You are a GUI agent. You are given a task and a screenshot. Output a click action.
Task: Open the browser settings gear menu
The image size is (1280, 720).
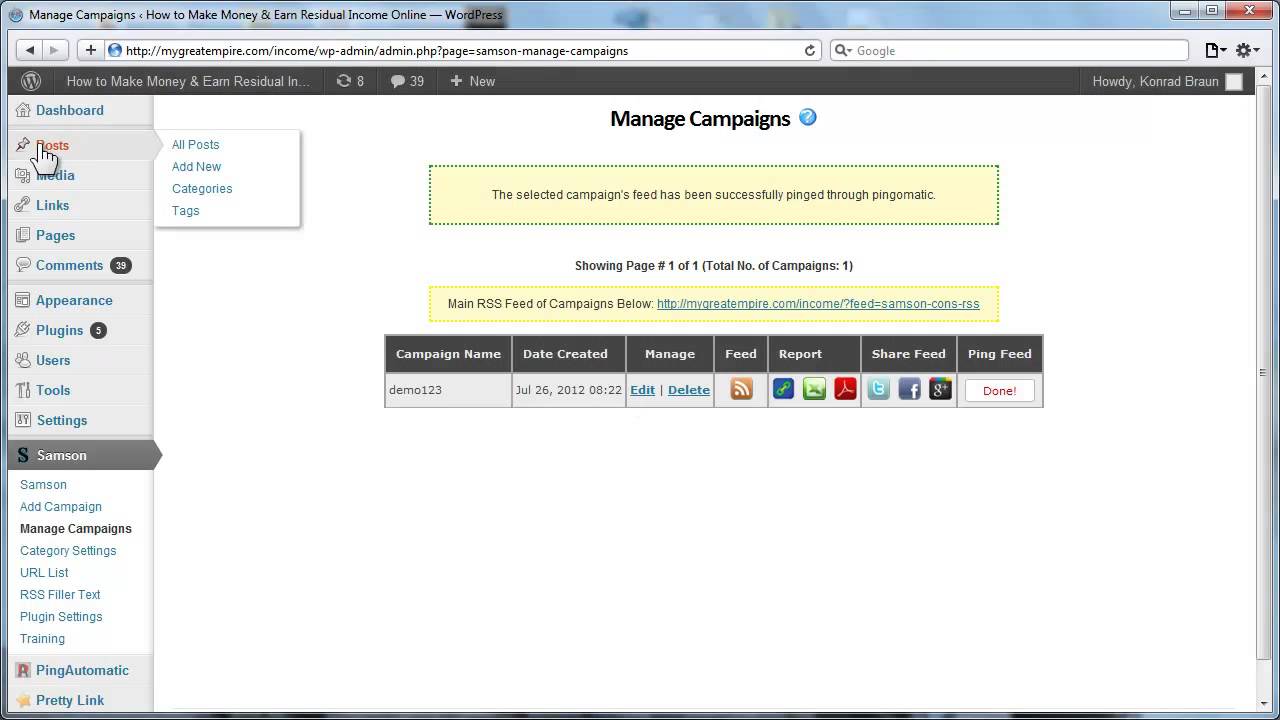pos(1247,50)
